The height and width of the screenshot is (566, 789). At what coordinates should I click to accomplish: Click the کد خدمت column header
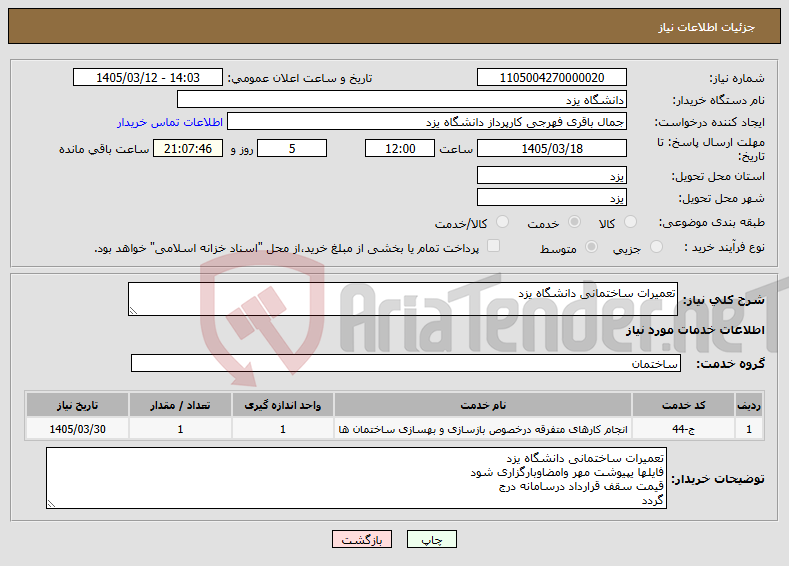click(683, 405)
